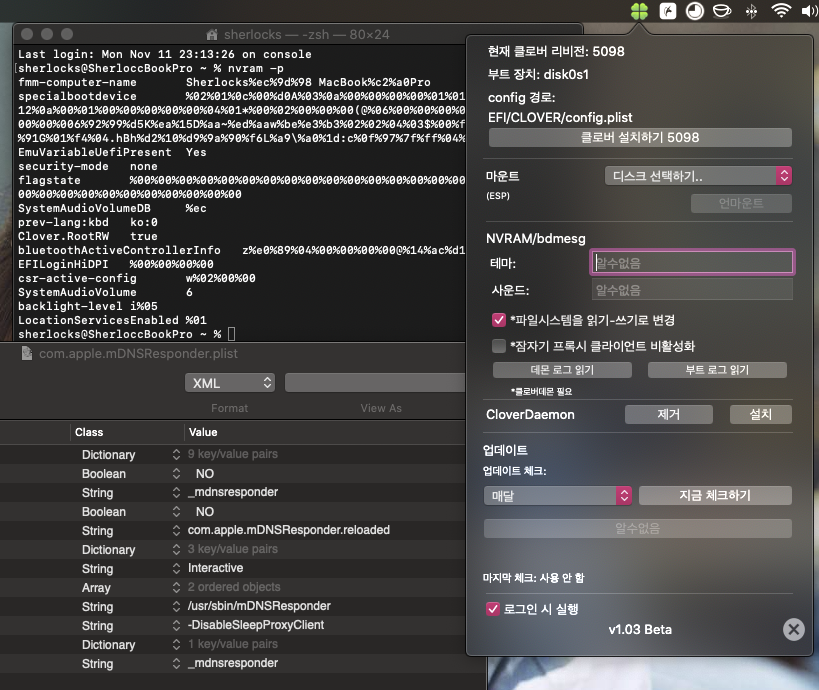Click Read boot log button (부트 로그 읽기)
Screen dimensions: 819x690
point(717,370)
